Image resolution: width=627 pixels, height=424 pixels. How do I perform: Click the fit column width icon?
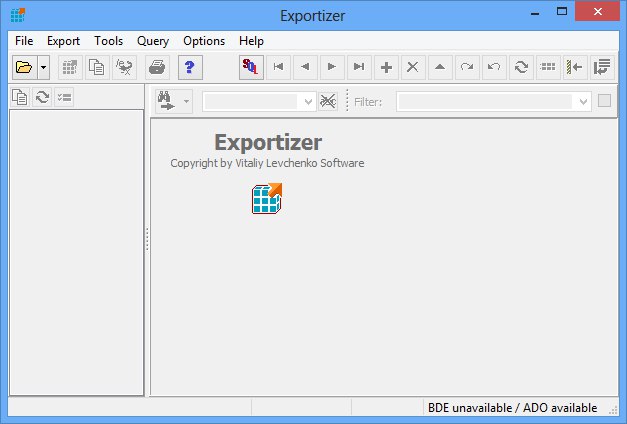(x=575, y=67)
